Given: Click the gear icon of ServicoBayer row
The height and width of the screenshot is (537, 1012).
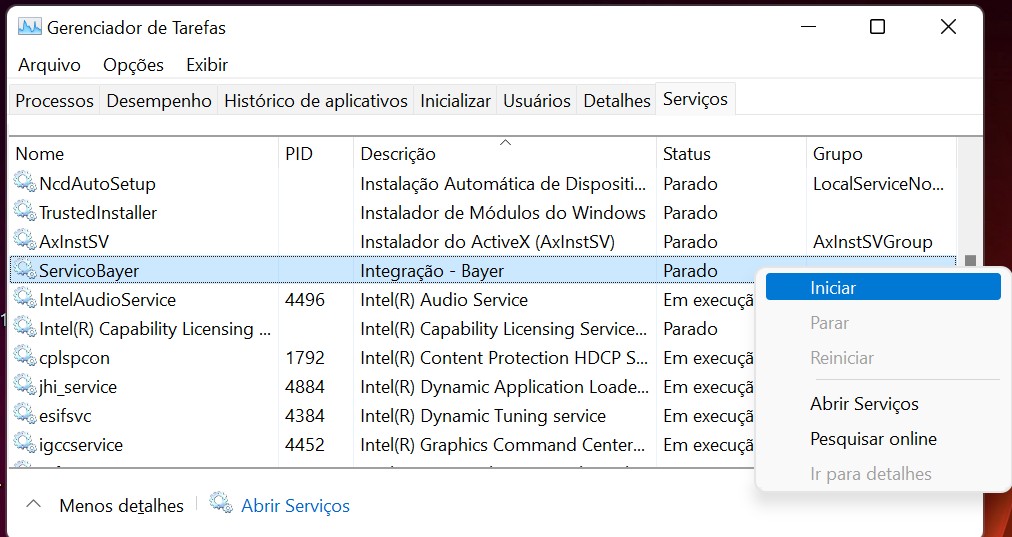Looking at the screenshot, I should [25, 270].
